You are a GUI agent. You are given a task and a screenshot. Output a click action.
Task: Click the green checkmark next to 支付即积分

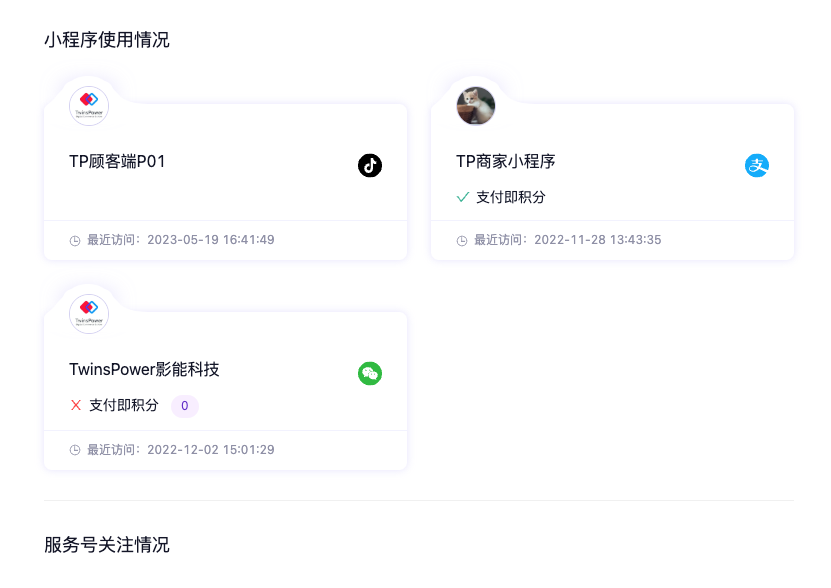coord(463,197)
